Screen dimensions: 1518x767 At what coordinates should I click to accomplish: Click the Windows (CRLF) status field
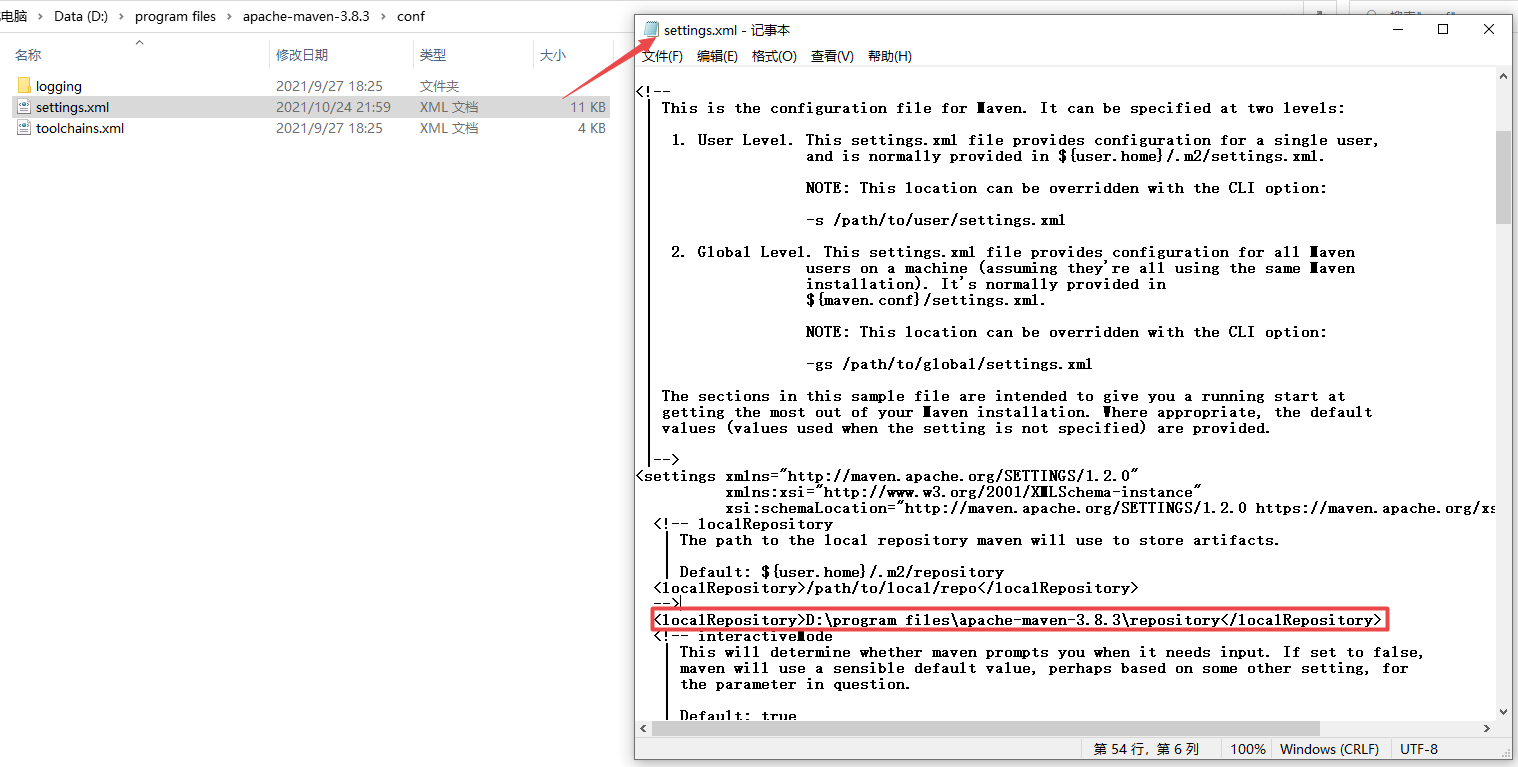coord(1329,749)
